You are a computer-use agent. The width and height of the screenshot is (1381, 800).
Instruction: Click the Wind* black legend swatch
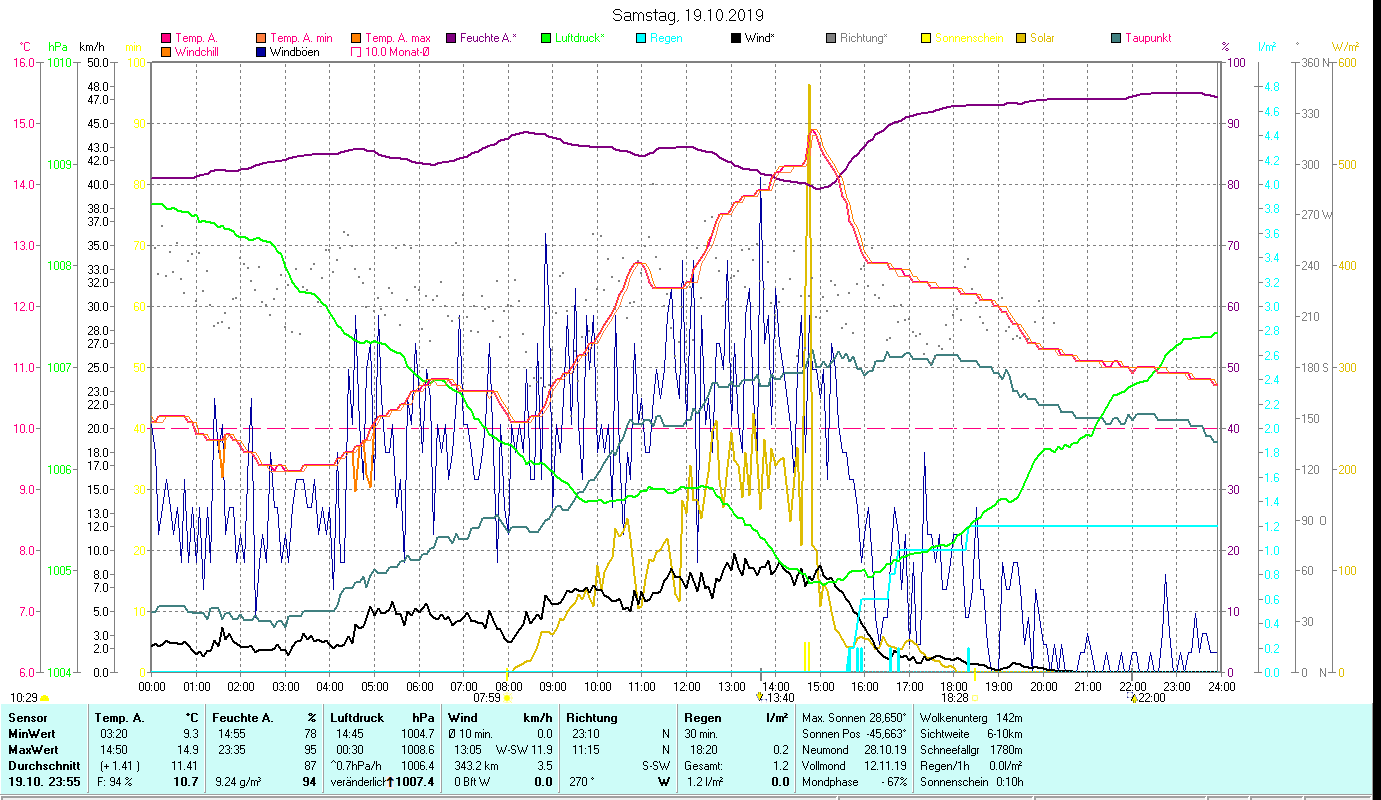tap(736, 39)
